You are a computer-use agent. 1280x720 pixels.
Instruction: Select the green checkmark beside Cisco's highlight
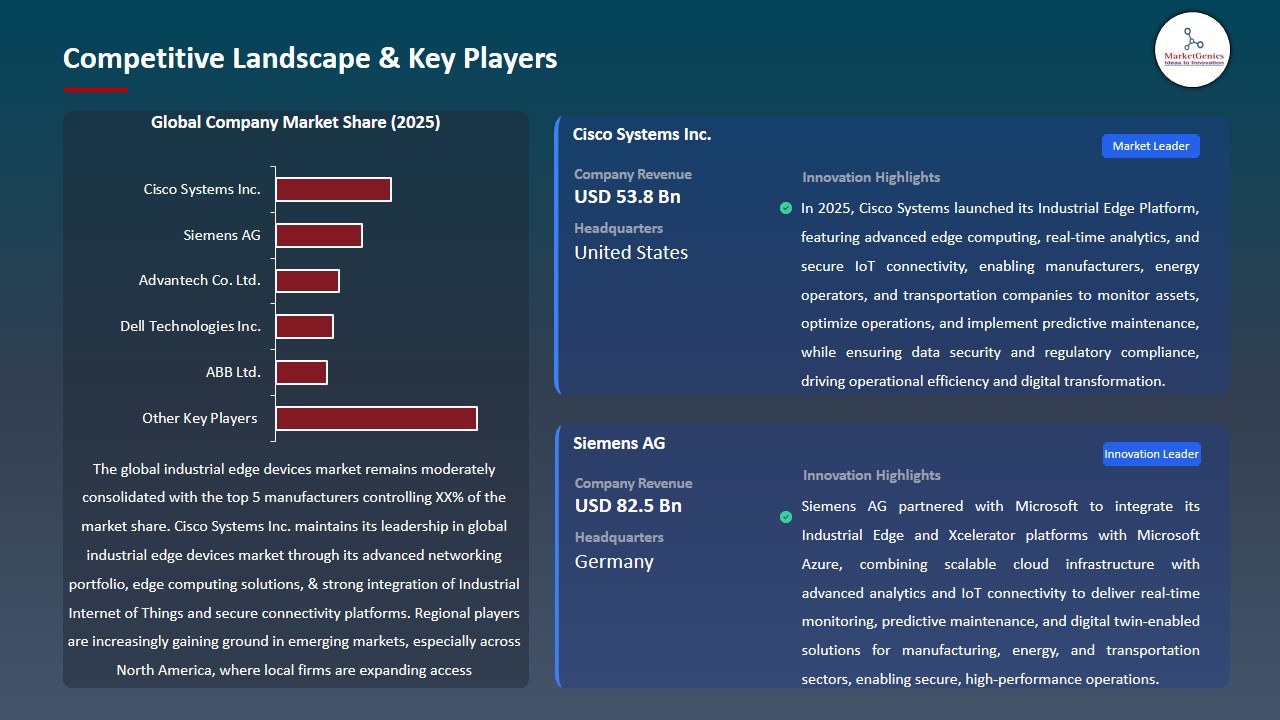coord(786,208)
